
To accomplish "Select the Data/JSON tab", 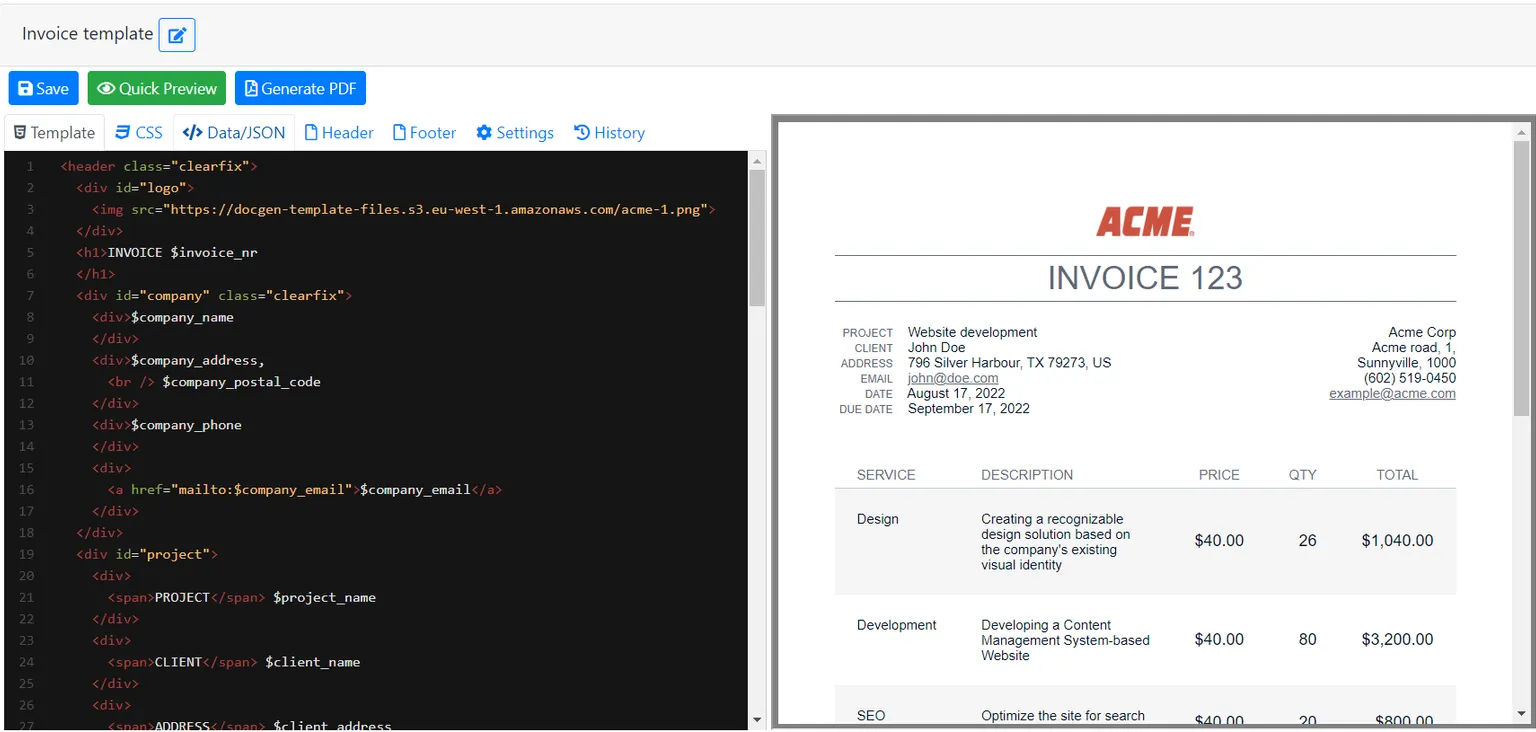I will pos(234,133).
